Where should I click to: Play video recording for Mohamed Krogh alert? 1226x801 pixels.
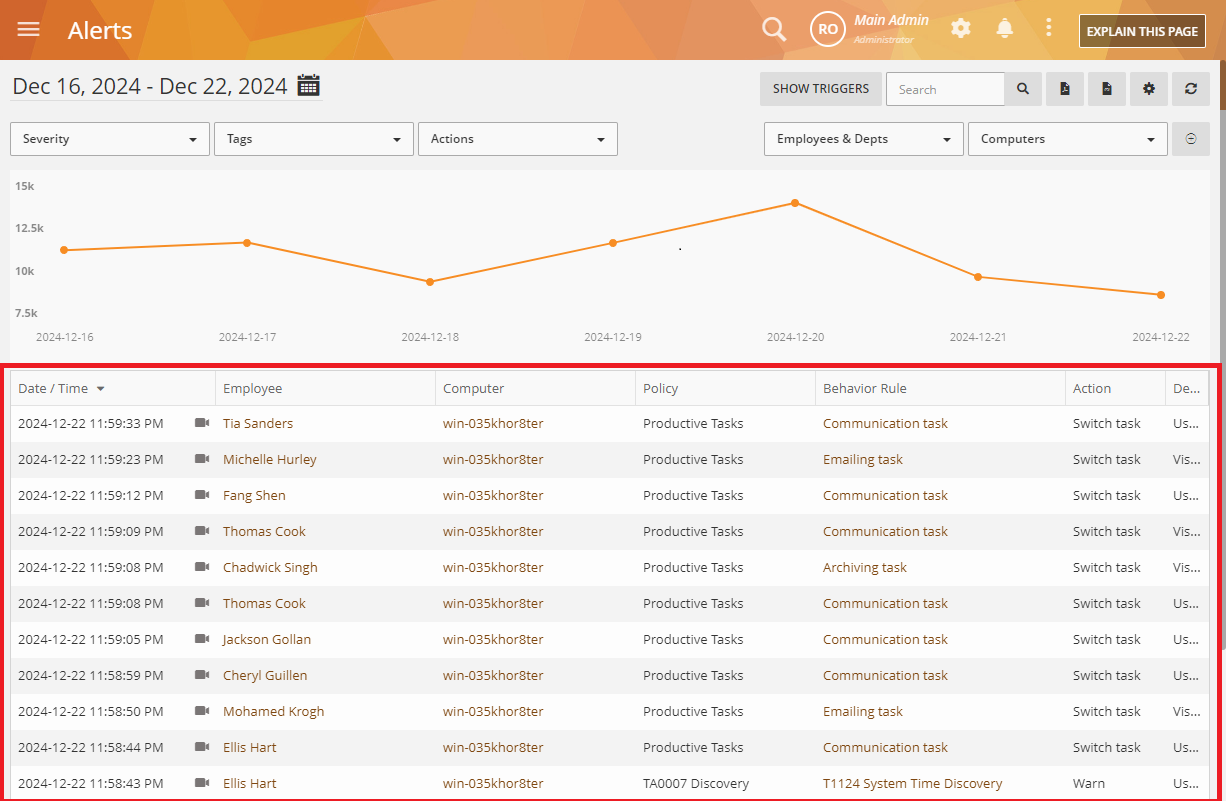point(202,711)
